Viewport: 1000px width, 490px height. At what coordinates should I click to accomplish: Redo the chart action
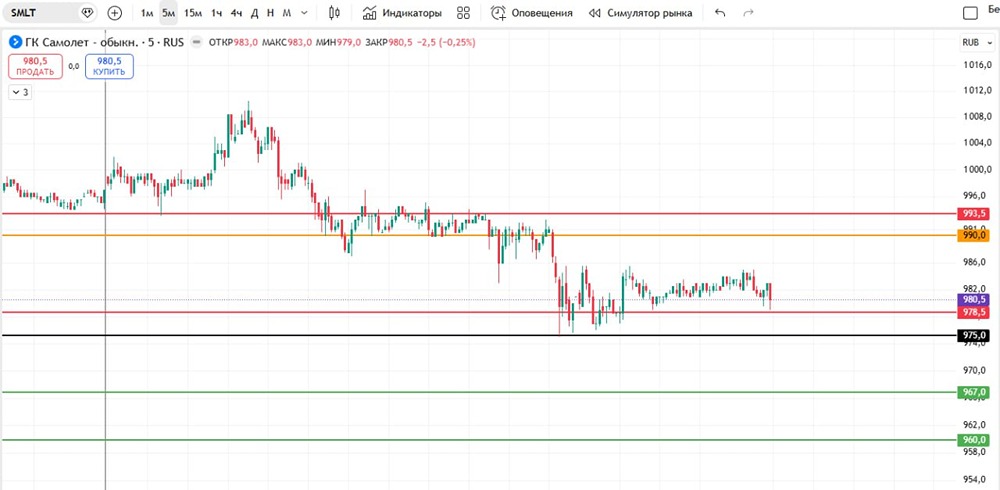tap(749, 13)
